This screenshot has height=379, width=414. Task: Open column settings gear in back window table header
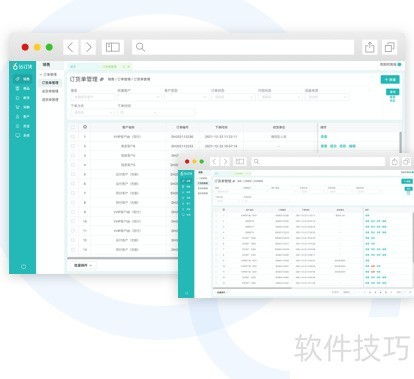85,127
